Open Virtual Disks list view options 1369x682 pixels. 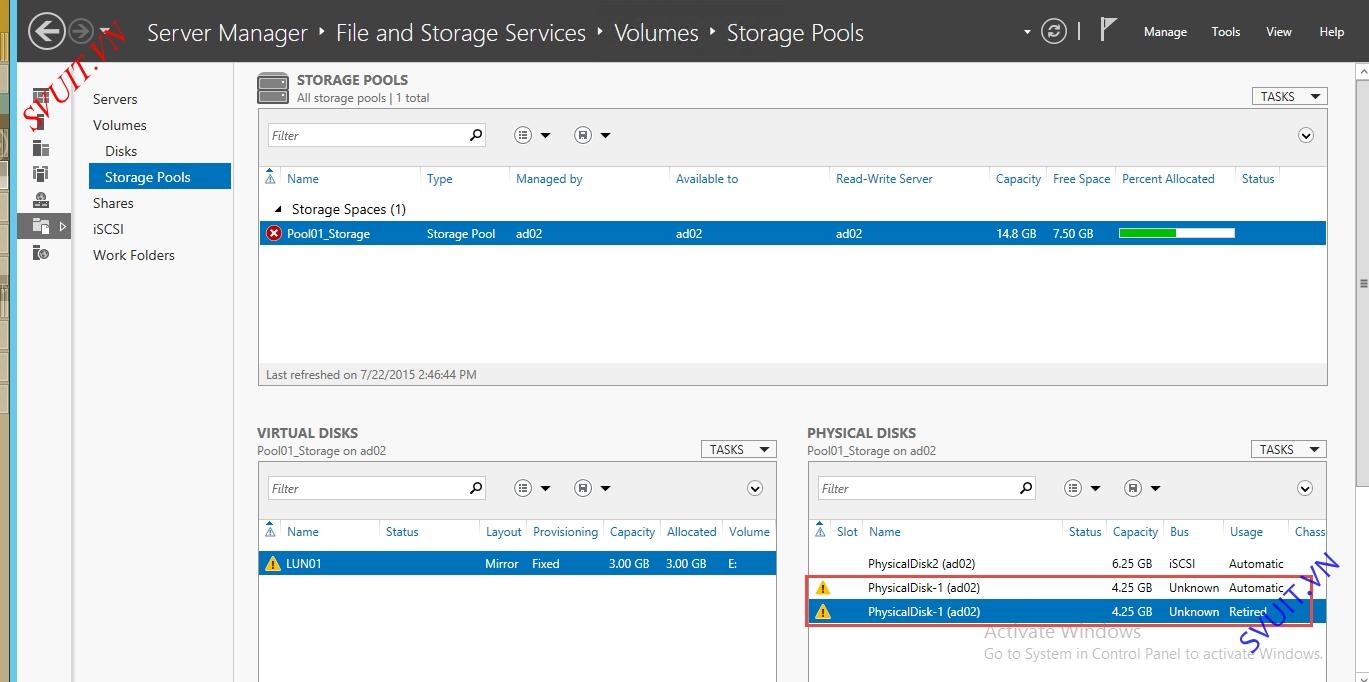[x=532, y=488]
